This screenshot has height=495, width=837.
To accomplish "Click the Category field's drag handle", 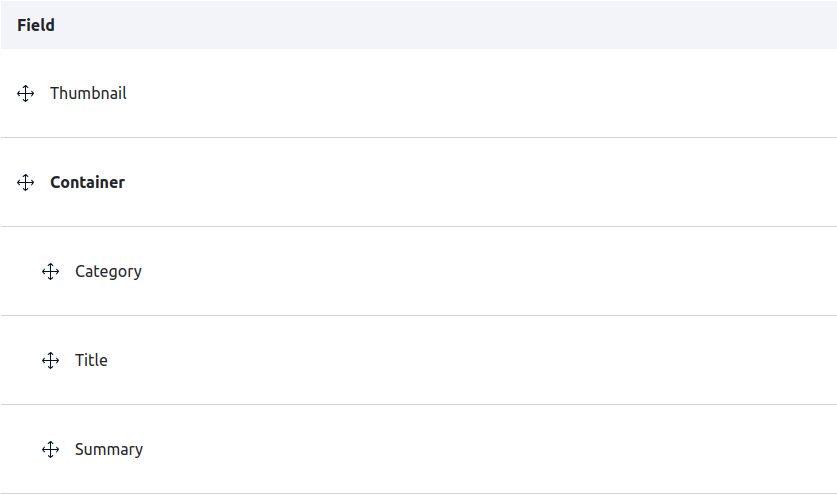I will 51,272.
